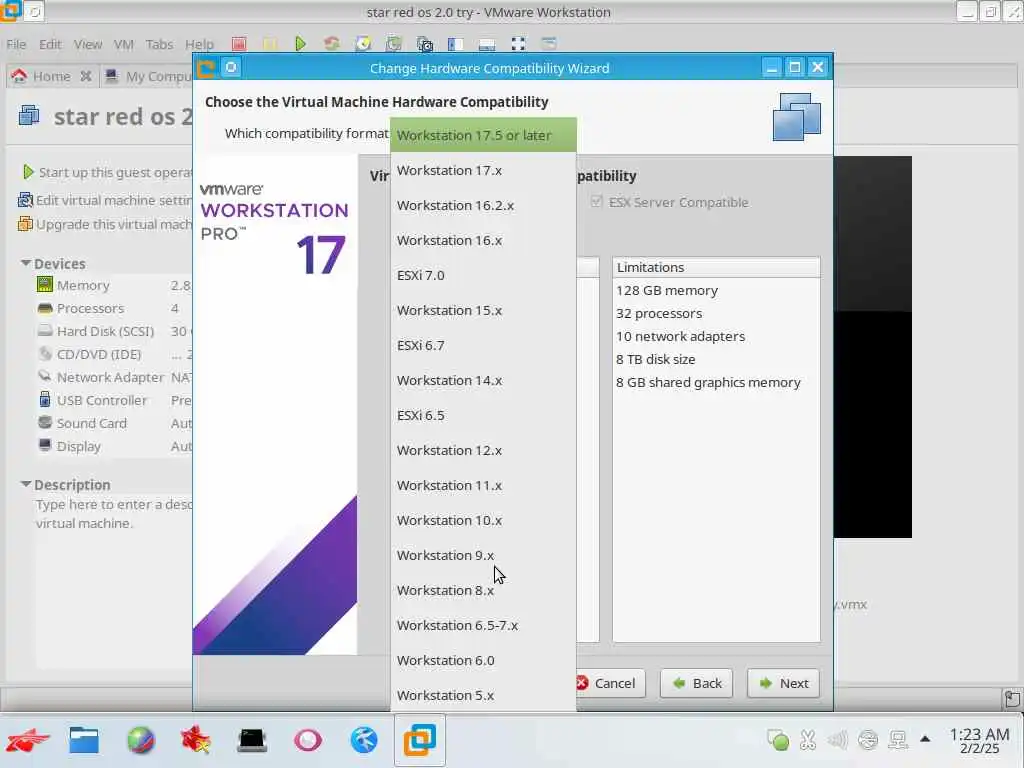
Task: Choose Workstation 12.x from the list
Action: click(483, 451)
